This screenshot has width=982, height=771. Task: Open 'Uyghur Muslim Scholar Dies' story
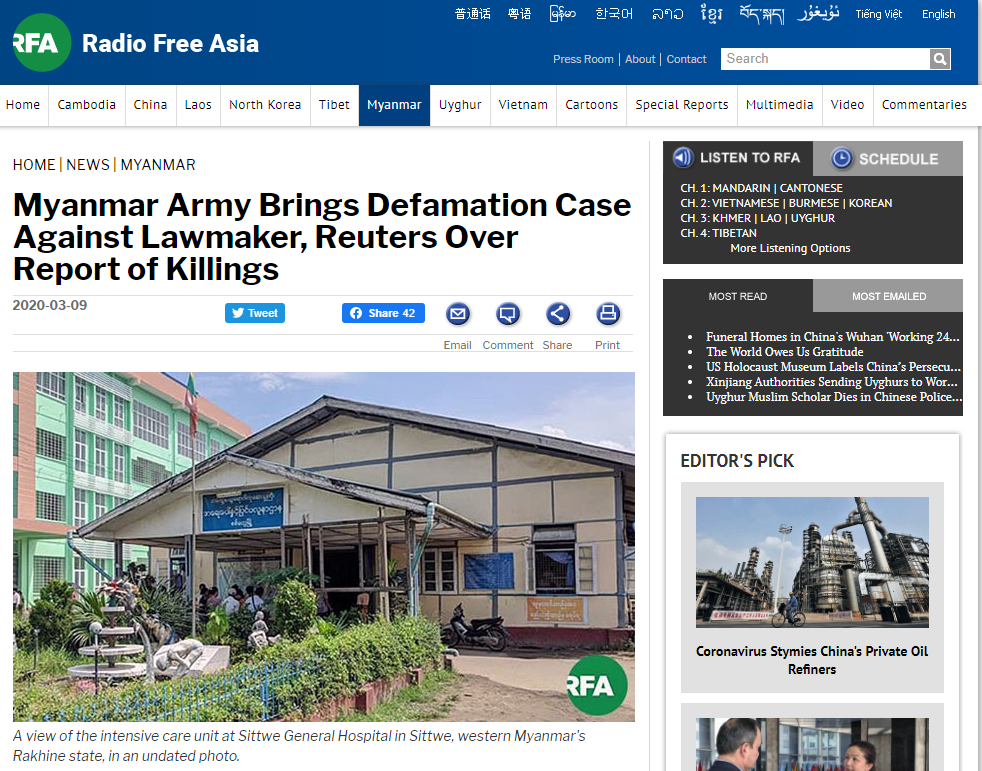[x=834, y=396]
